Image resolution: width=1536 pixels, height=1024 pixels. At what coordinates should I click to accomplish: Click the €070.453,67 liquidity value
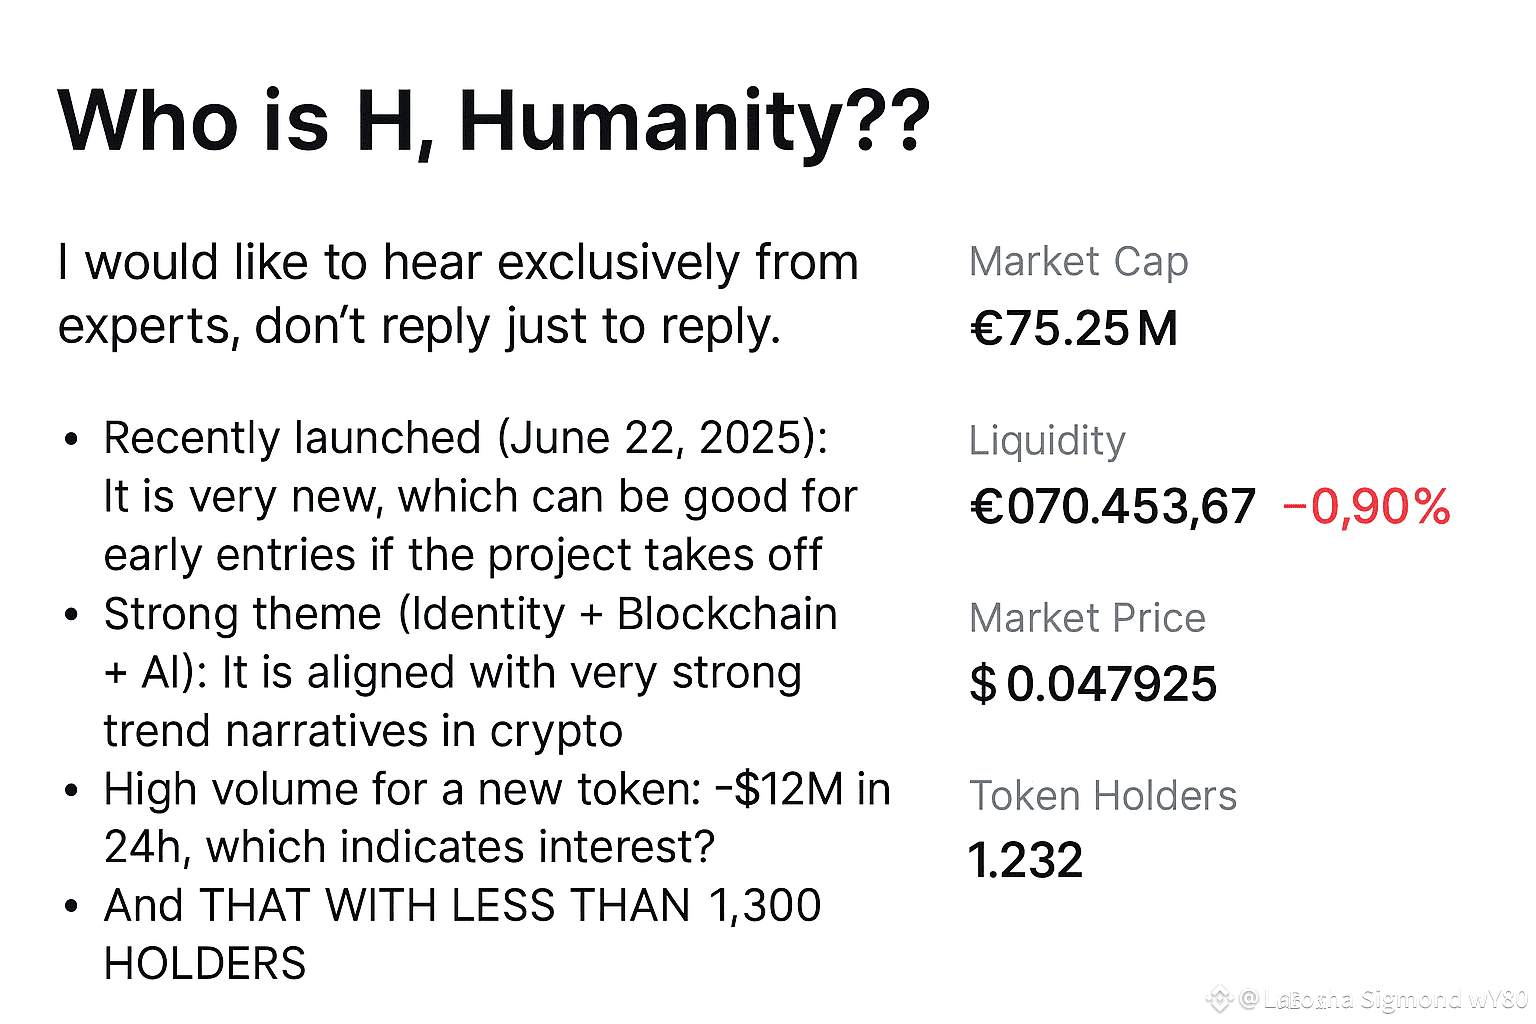pyautogui.click(x=1112, y=506)
